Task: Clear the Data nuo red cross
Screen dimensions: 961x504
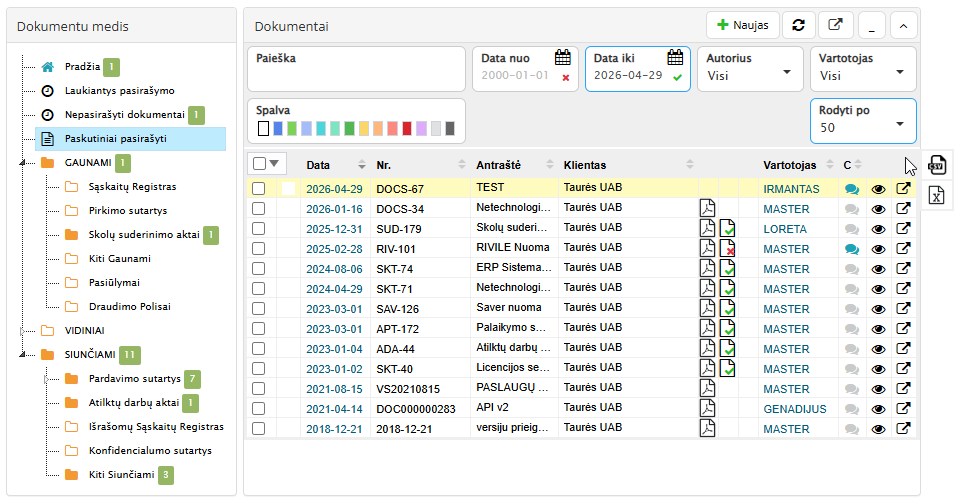Action: (x=566, y=78)
